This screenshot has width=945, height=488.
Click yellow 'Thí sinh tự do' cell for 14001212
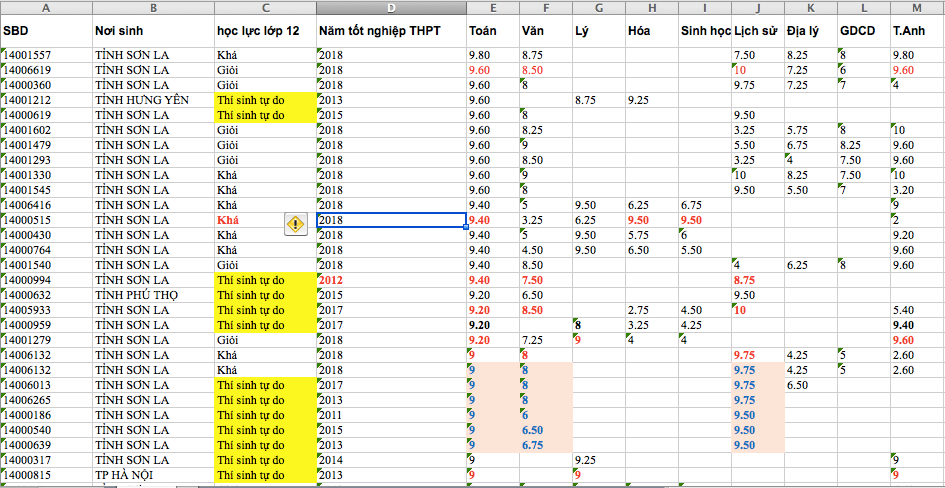[x=265, y=100]
